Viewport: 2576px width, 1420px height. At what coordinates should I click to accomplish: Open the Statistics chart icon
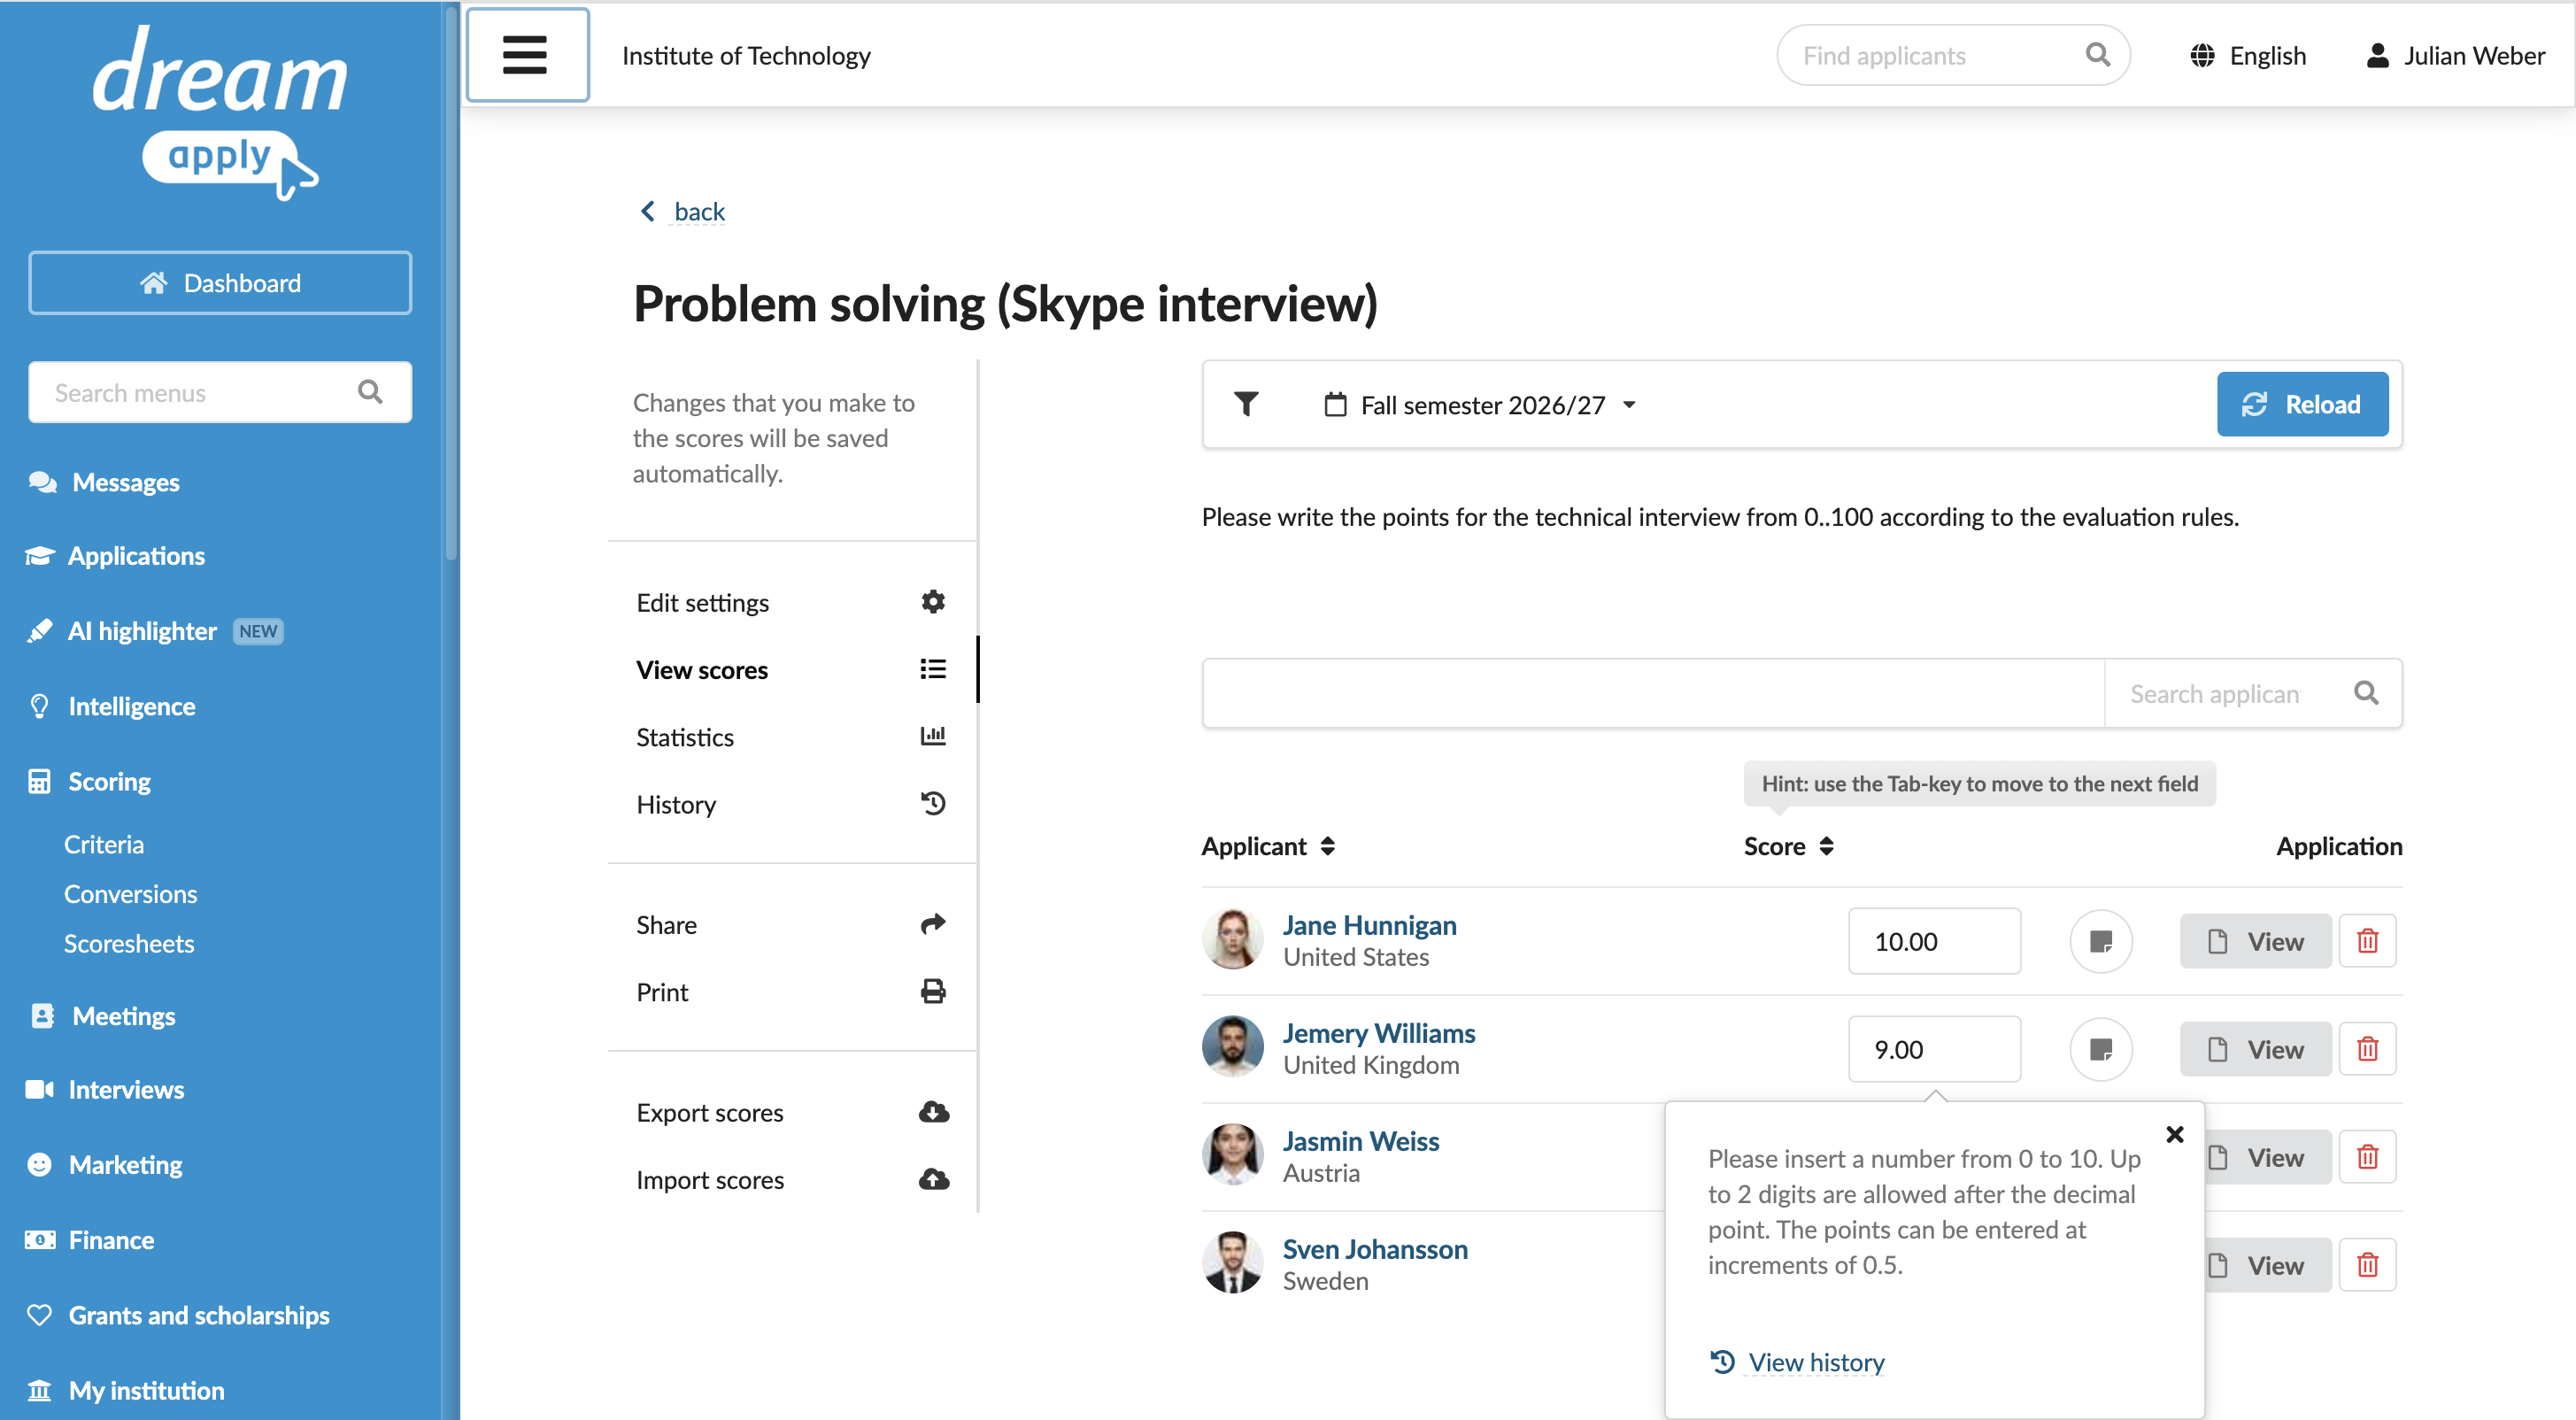tap(933, 736)
